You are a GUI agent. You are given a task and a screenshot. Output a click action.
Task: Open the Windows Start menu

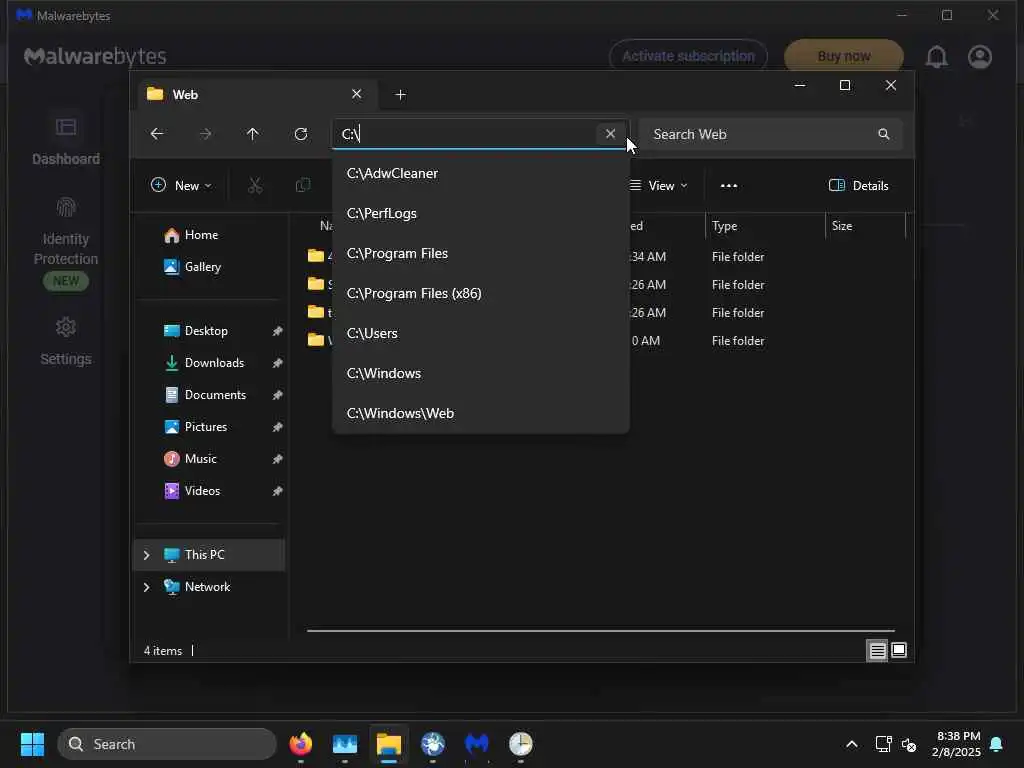[x=32, y=744]
